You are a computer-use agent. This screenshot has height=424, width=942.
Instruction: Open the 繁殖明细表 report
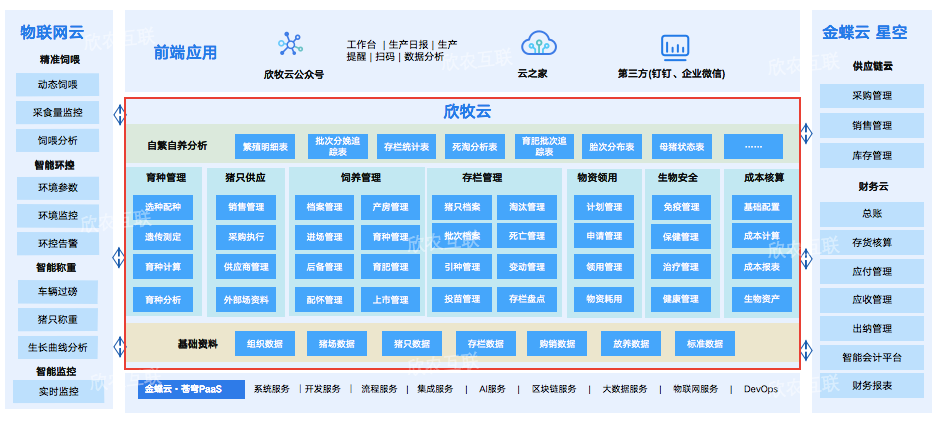tap(265, 147)
